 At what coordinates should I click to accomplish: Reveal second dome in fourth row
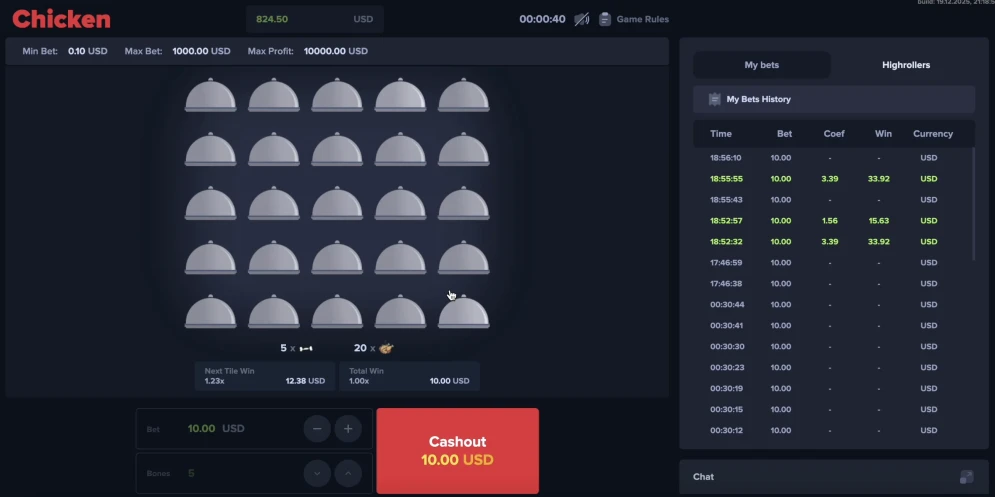pyautogui.click(x=273, y=257)
